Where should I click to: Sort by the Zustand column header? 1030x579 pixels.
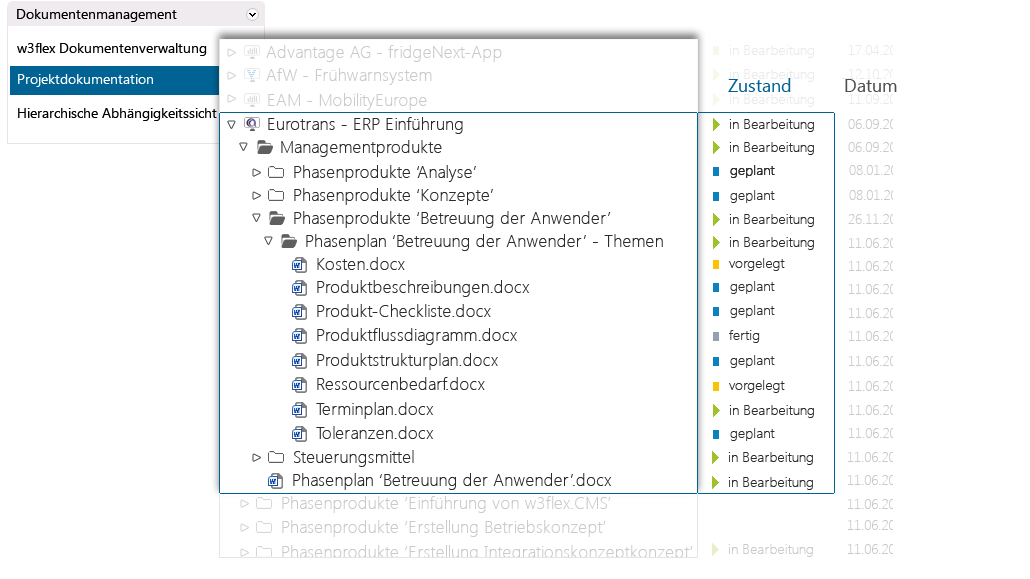(x=759, y=86)
